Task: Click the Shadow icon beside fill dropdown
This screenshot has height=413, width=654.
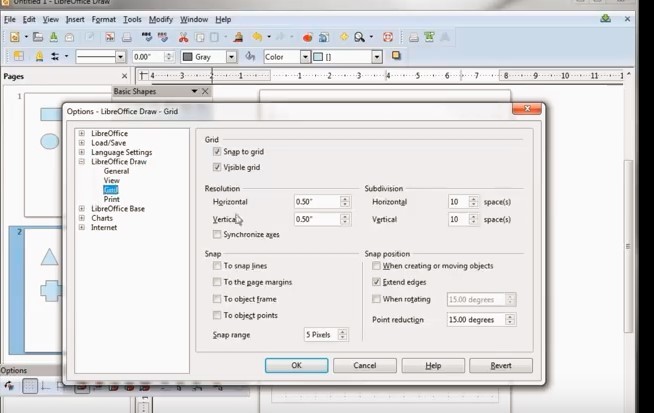Action: click(396, 57)
